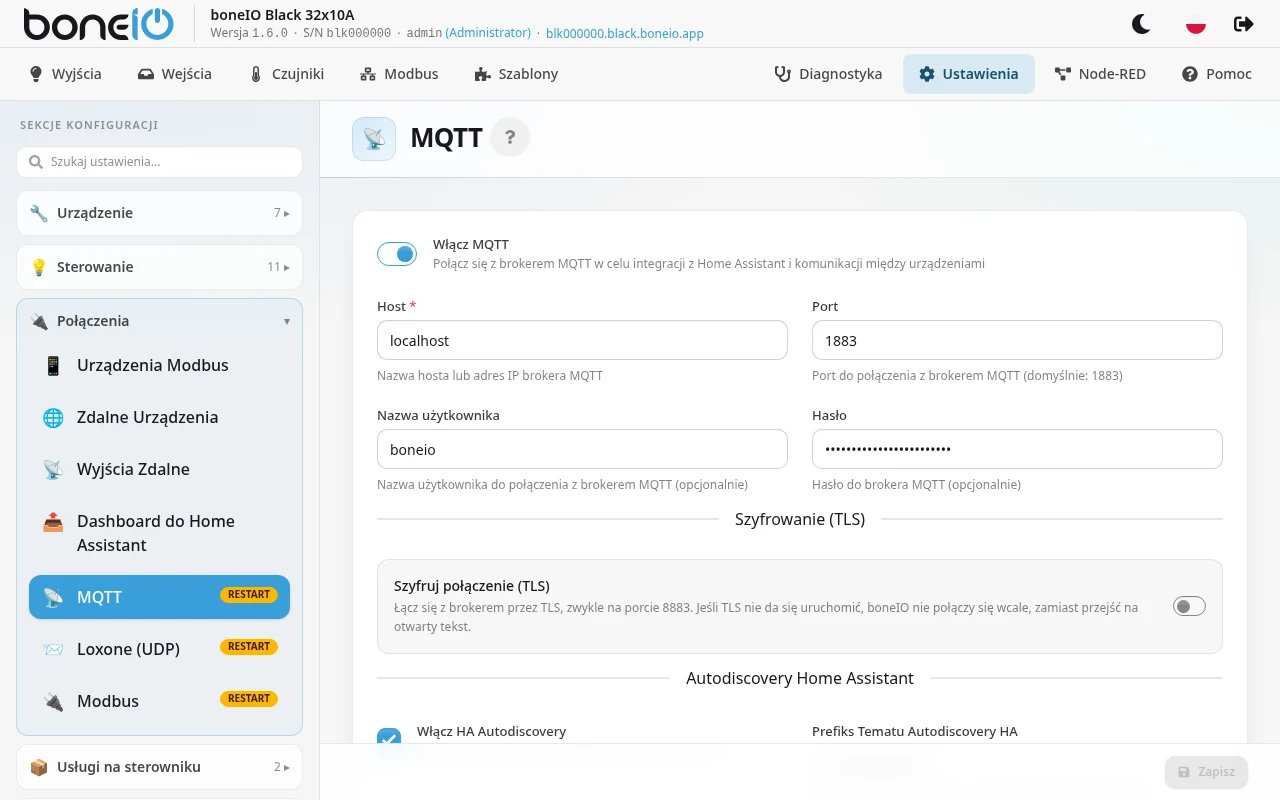The image size is (1280, 800).
Task: Click the package icon beside Usługi na sterowniku
Action: pyautogui.click(x=39, y=767)
